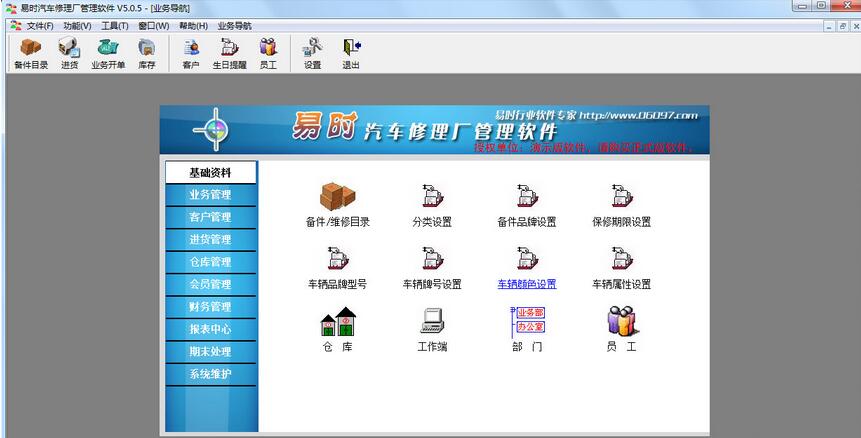Click the 仓库 warehouse icon
Image resolution: width=861 pixels, height=438 pixels.
pyautogui.click(x=338, y=321)
